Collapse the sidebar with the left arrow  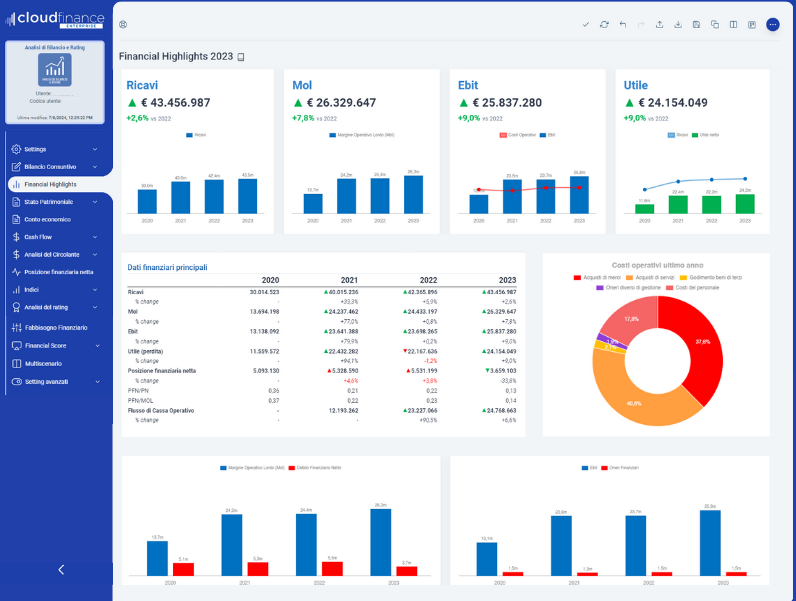point(61,570)
